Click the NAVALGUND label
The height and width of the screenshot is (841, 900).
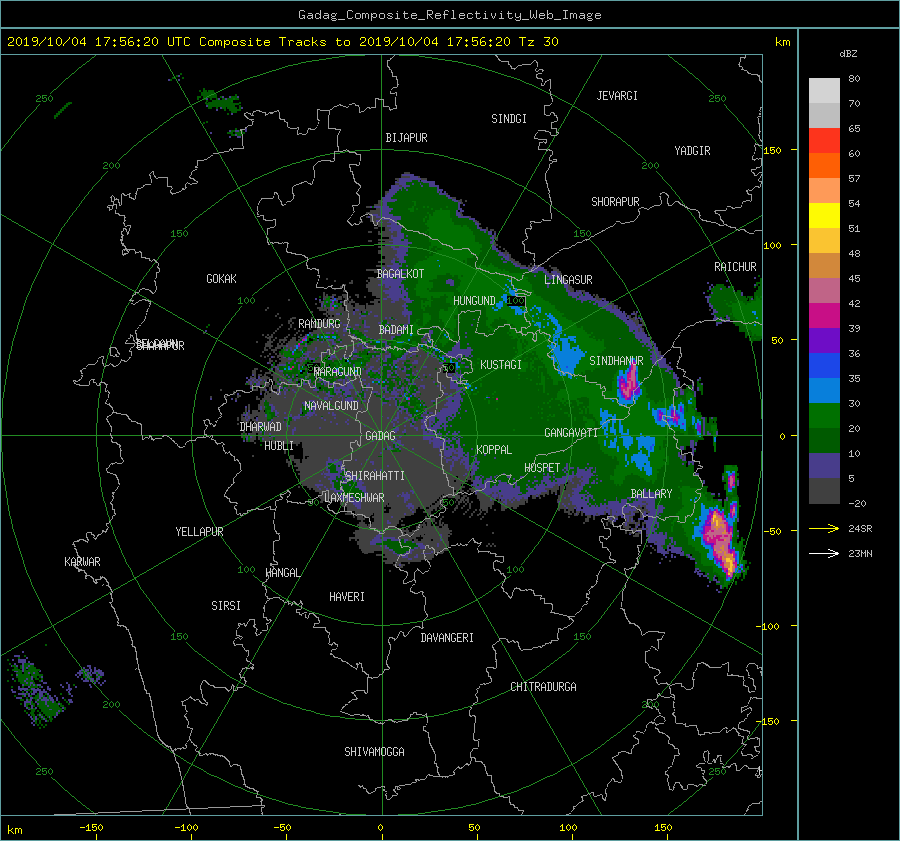tap(331, 406)
